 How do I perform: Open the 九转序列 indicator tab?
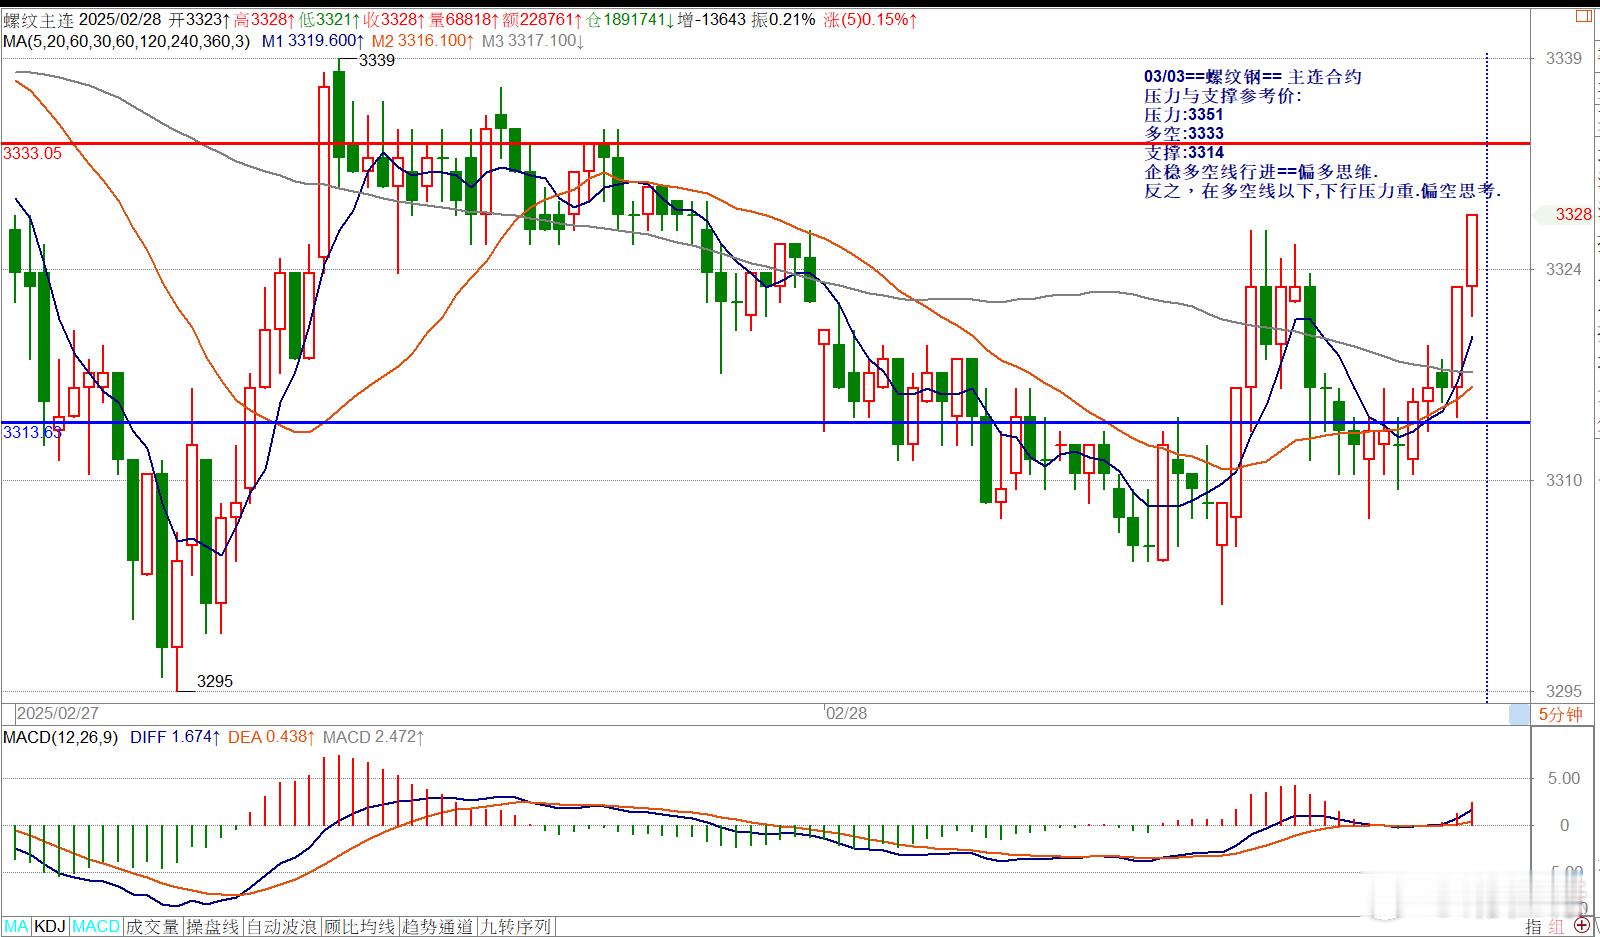516,927
